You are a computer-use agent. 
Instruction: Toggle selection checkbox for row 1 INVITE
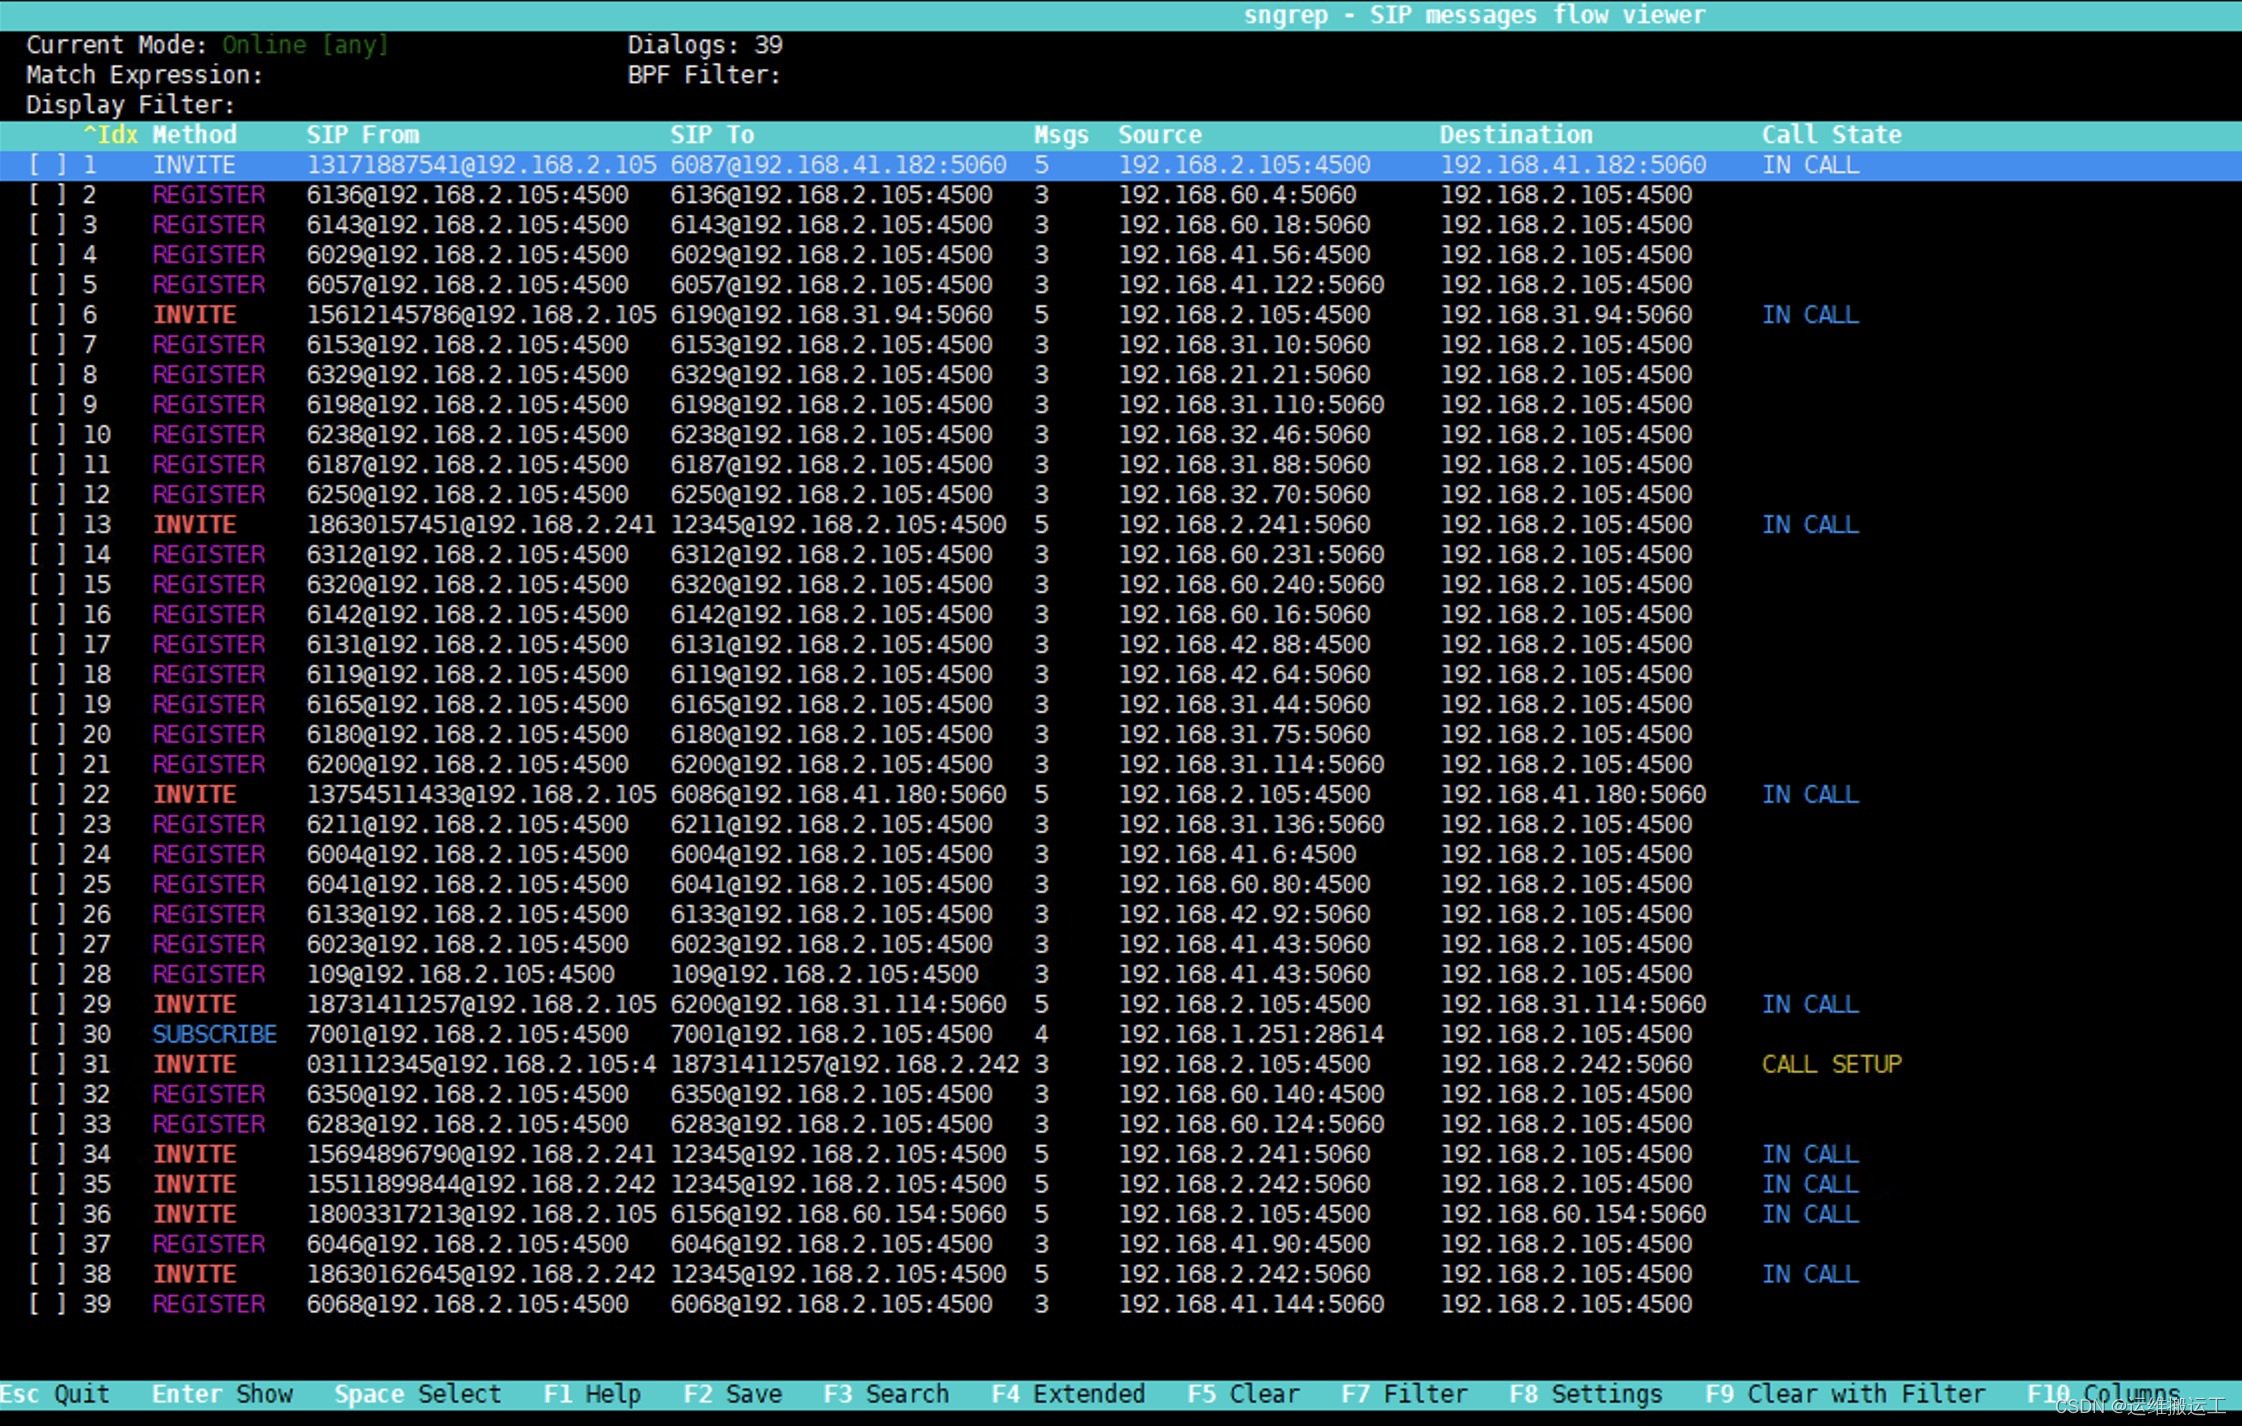pyautogui.click(x=47, y=165)
